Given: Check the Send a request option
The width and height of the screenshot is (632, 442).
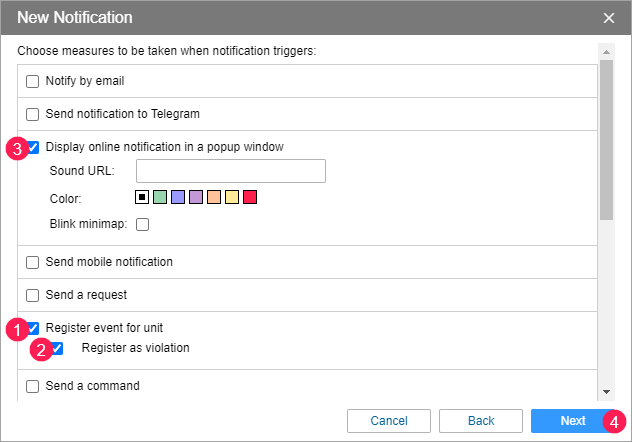Looking at the screenshot, I should coord(33,296).
